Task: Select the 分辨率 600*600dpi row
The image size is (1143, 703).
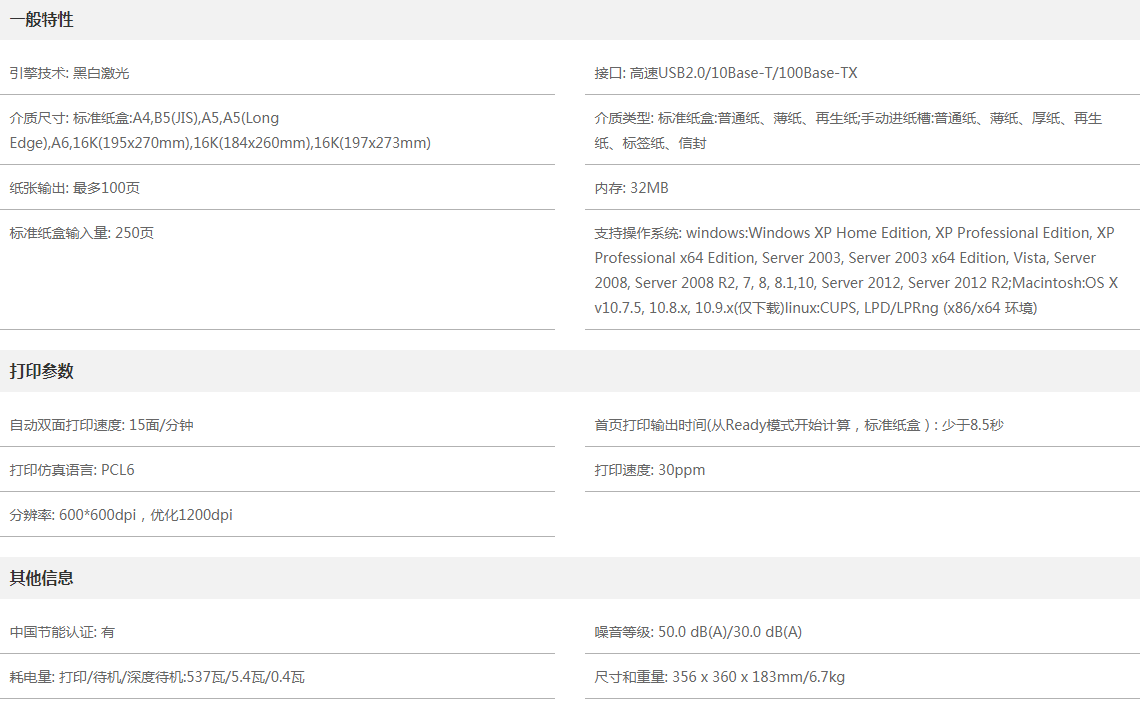Action: point(121,515)
